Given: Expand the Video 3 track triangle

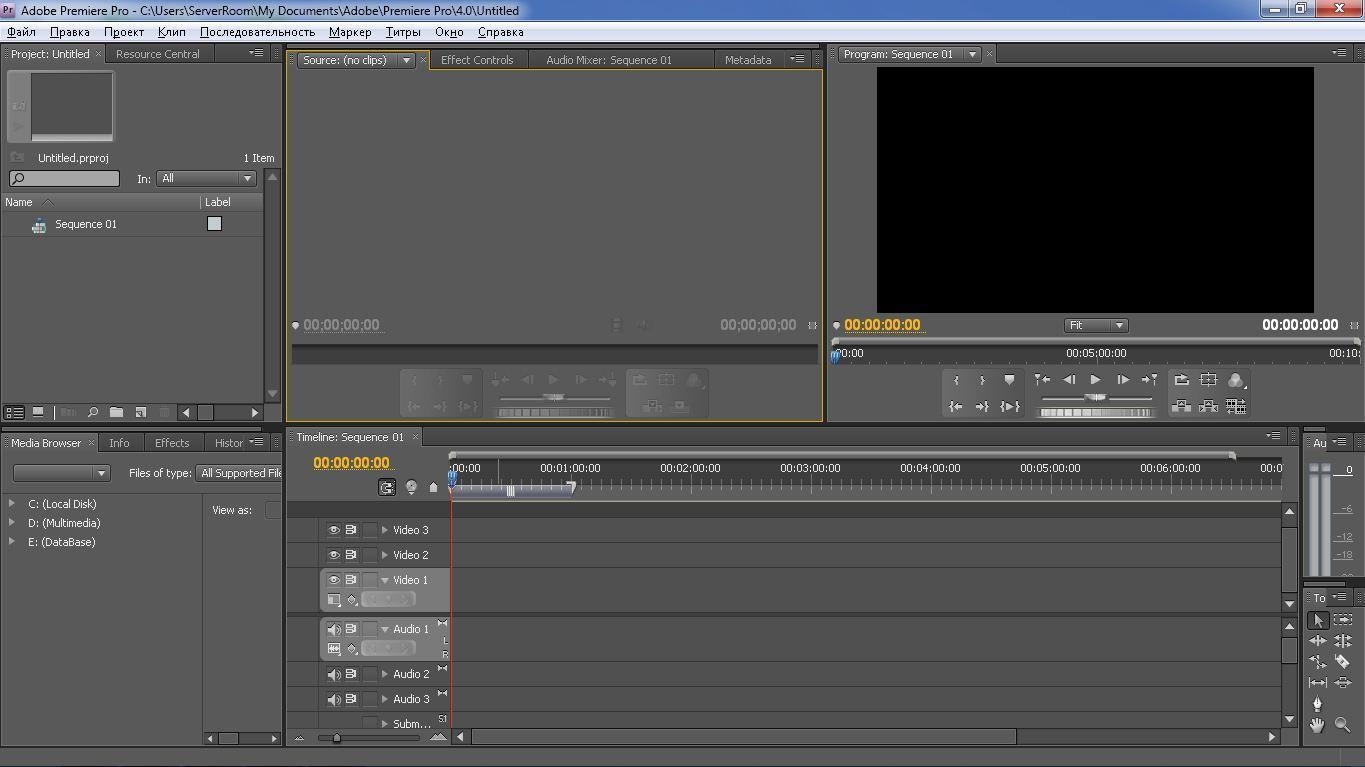Looking at the screenshot, I should tap(385, 530).
